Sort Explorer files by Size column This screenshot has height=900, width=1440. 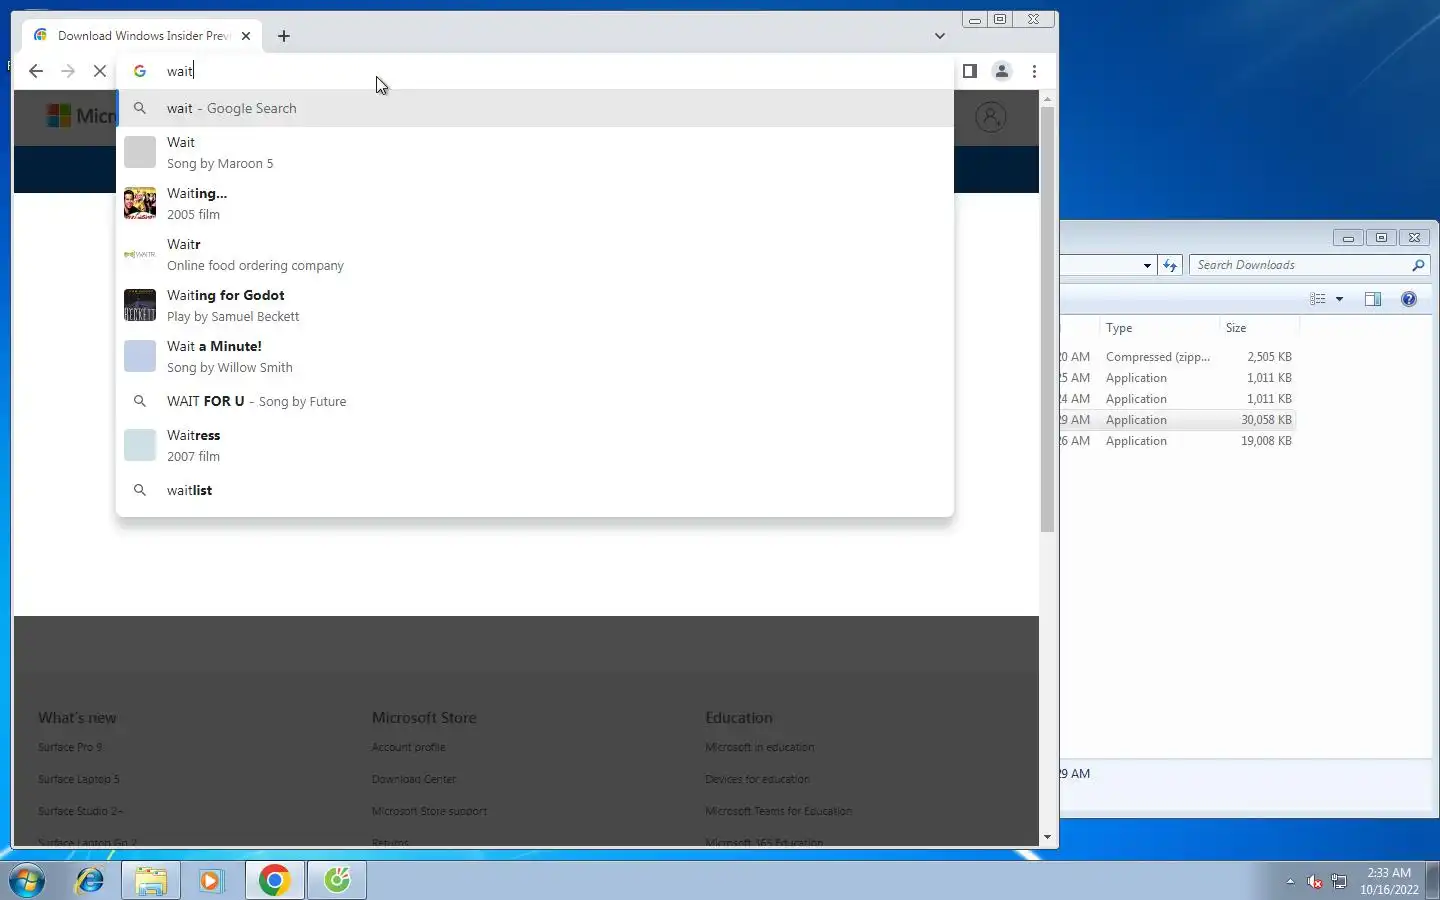[x=1259, y=328]
